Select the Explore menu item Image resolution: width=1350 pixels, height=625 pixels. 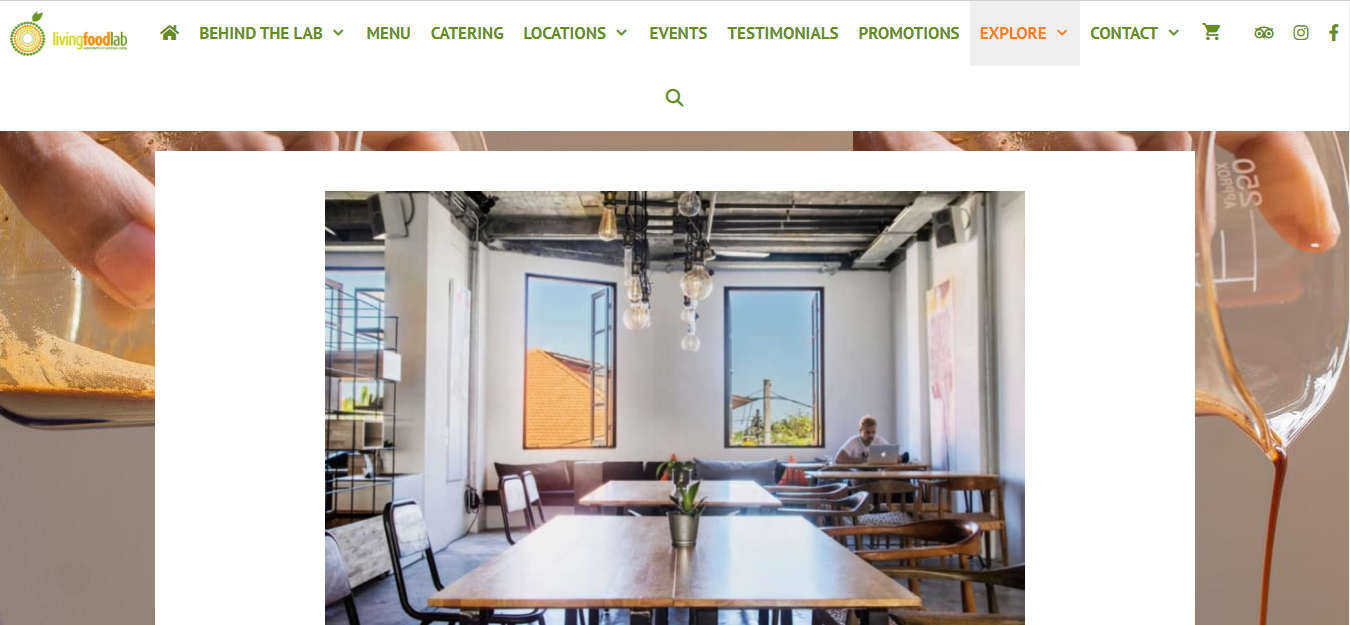(x=1012, y=33)
